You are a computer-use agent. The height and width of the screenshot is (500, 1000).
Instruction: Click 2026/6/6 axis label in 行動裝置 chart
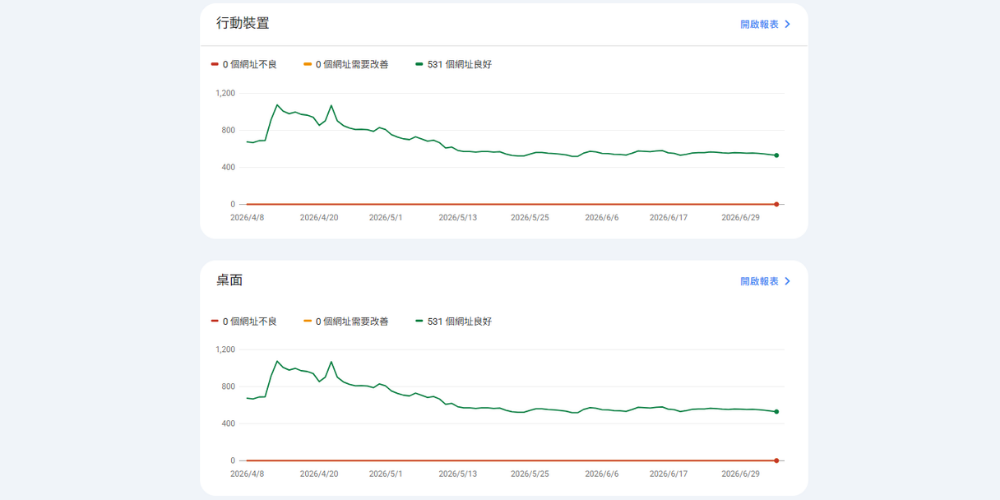602,217
